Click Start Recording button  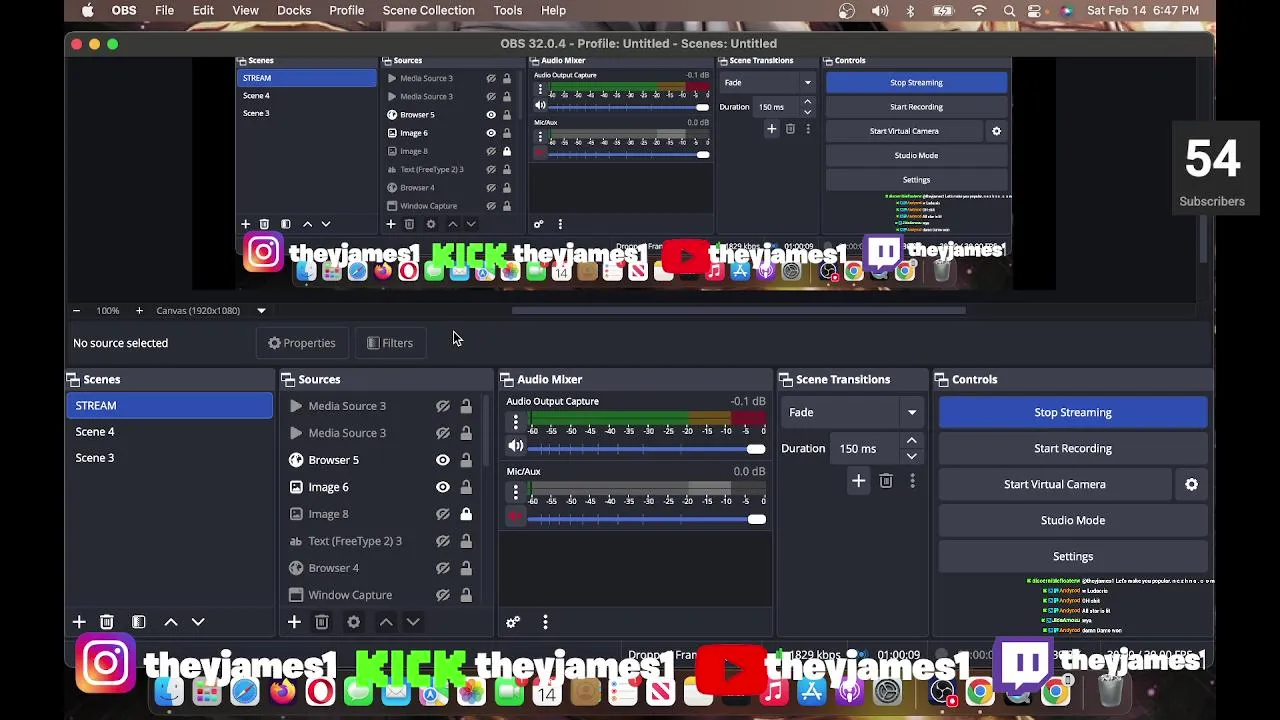[x=1073, y=448]
